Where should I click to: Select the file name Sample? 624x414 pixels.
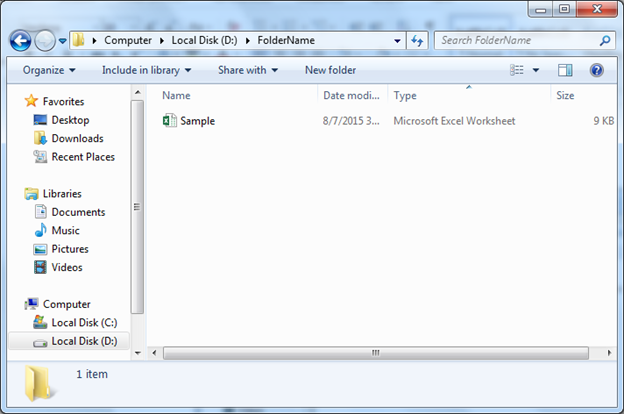click(x=197, y=121)
